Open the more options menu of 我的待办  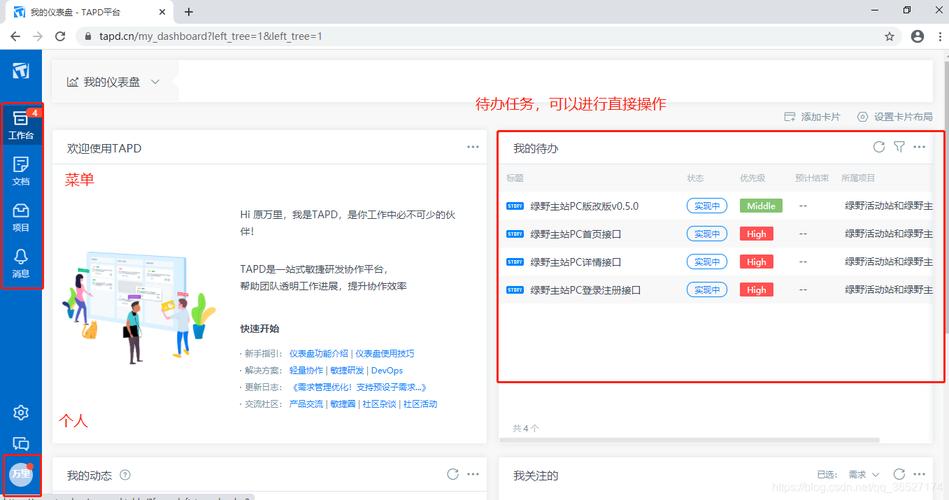pos(919,147)
